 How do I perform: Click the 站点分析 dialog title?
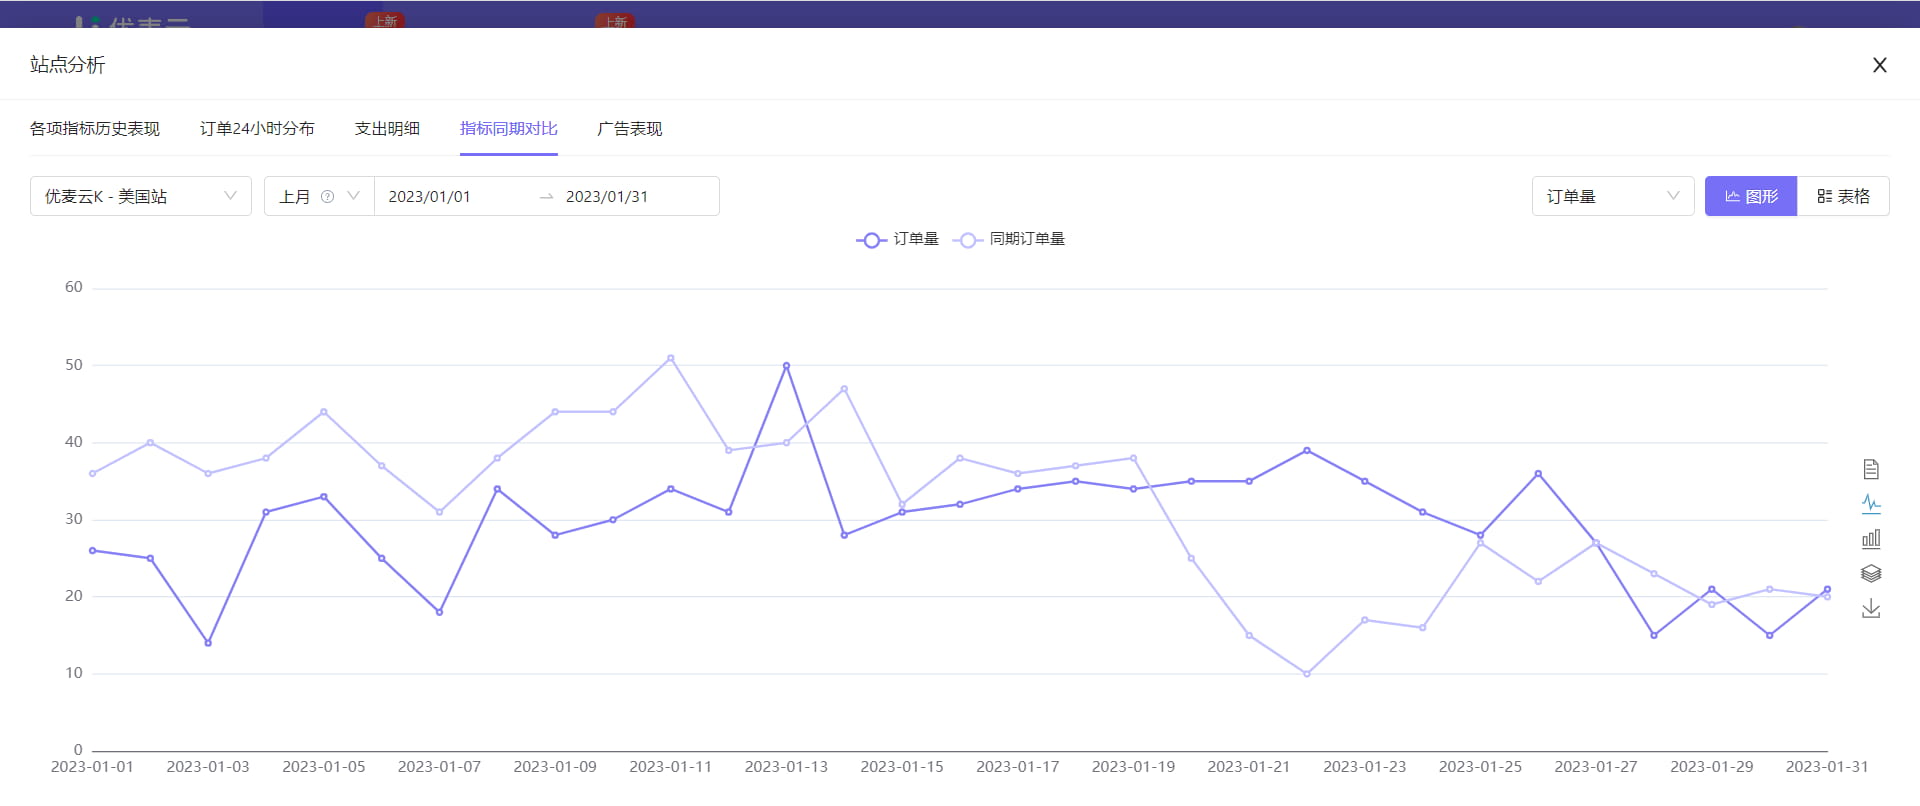[x=68, y=65]
